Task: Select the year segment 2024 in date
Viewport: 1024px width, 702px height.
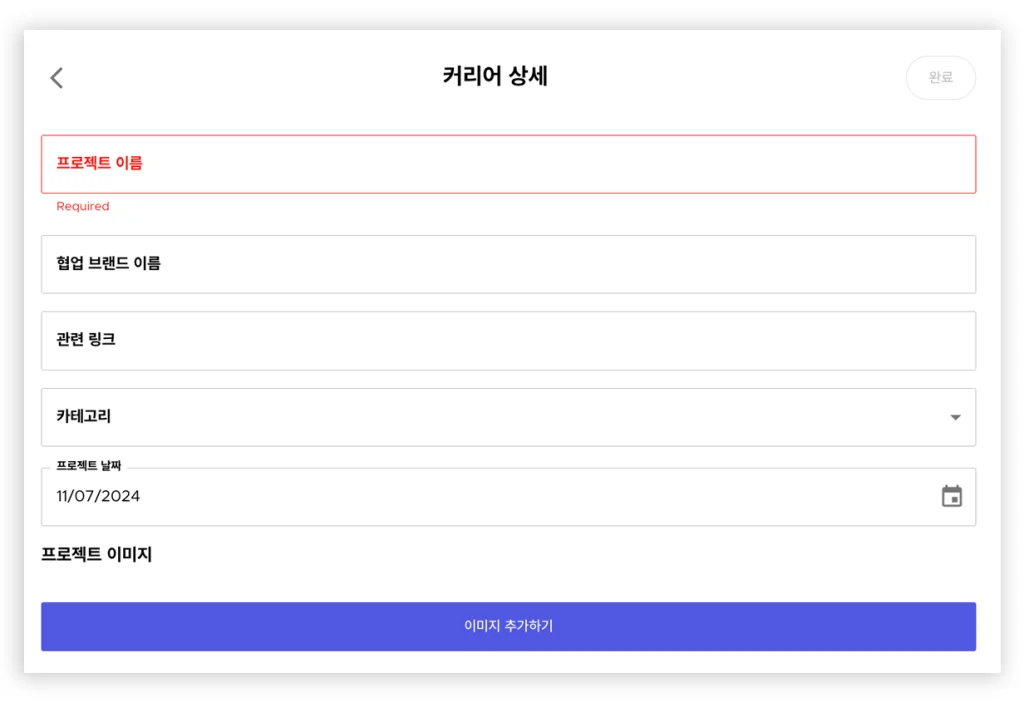Action: 120,496
